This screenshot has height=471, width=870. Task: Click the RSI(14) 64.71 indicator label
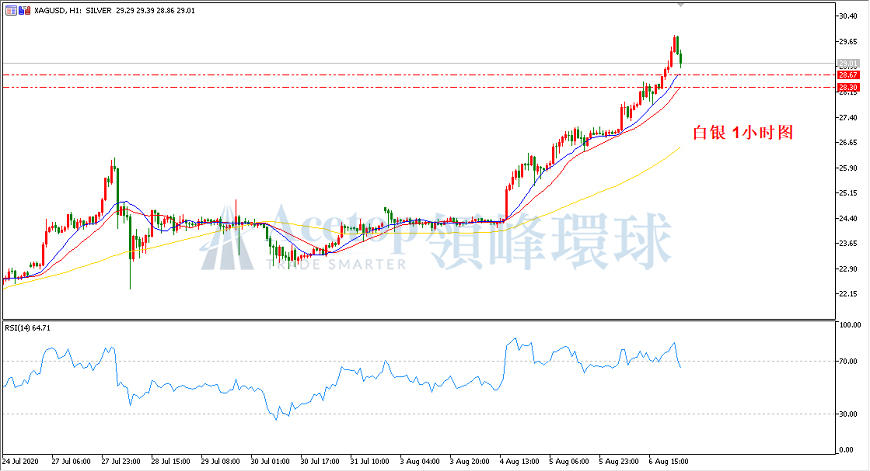(x=27, y=328)
